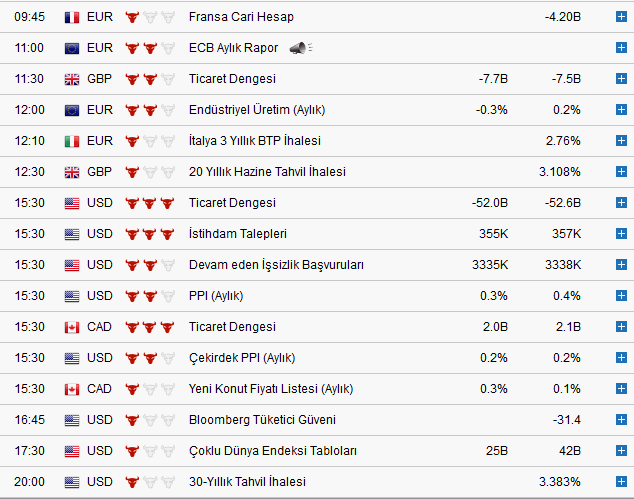Expand the Çekirdek PPI (Aylık) row
The image size is (634, 499).
[622, 358]
